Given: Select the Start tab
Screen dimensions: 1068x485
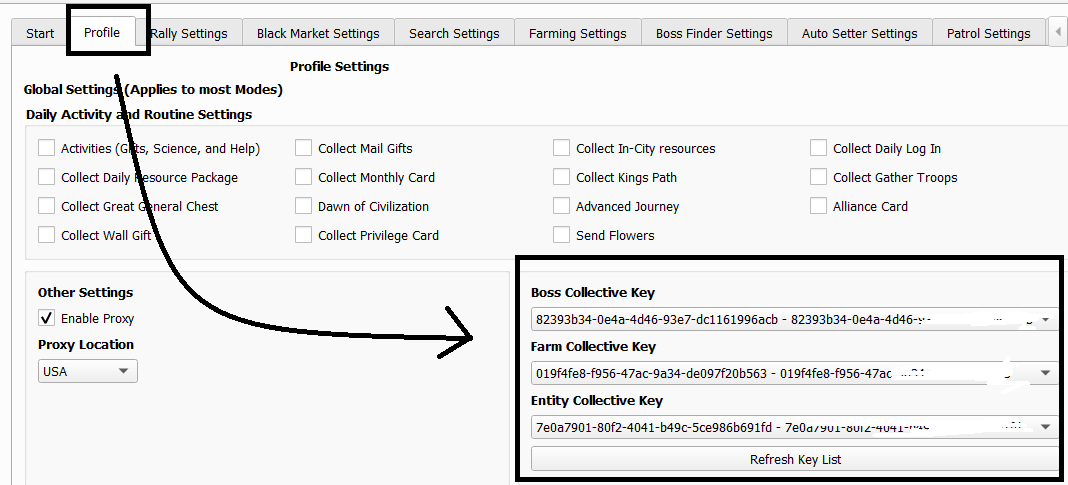Looking at the screenshot, I should point(40,33).
